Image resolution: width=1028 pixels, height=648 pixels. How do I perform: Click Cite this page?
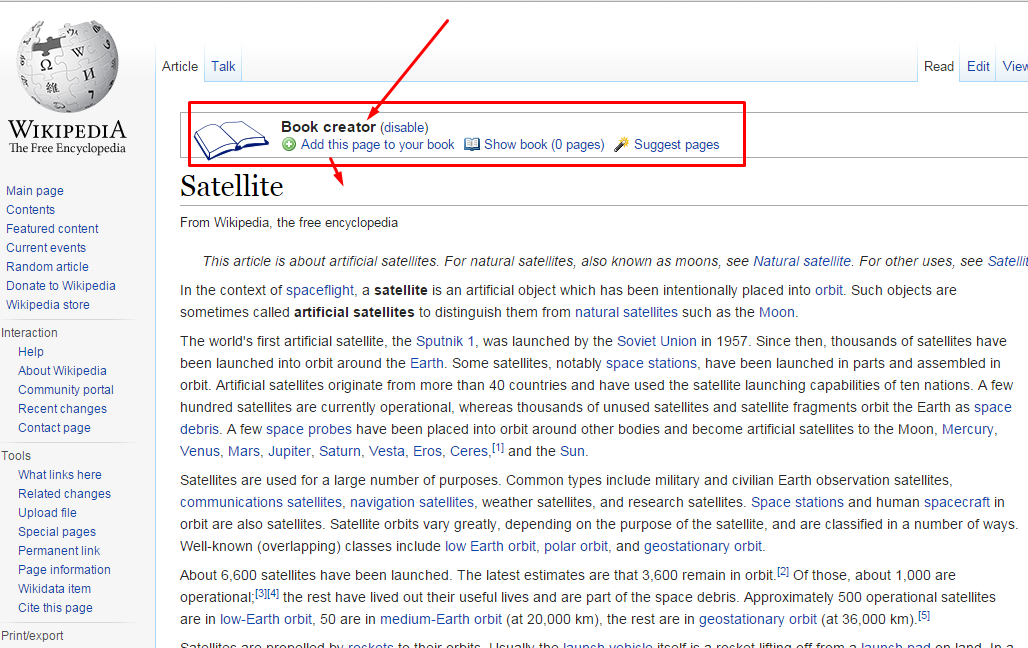pos(55,608)
